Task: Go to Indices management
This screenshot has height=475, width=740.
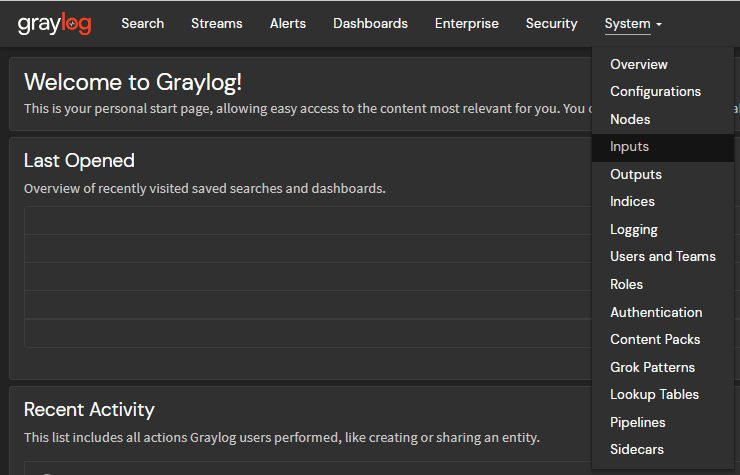Action: (x=632, y=201)
